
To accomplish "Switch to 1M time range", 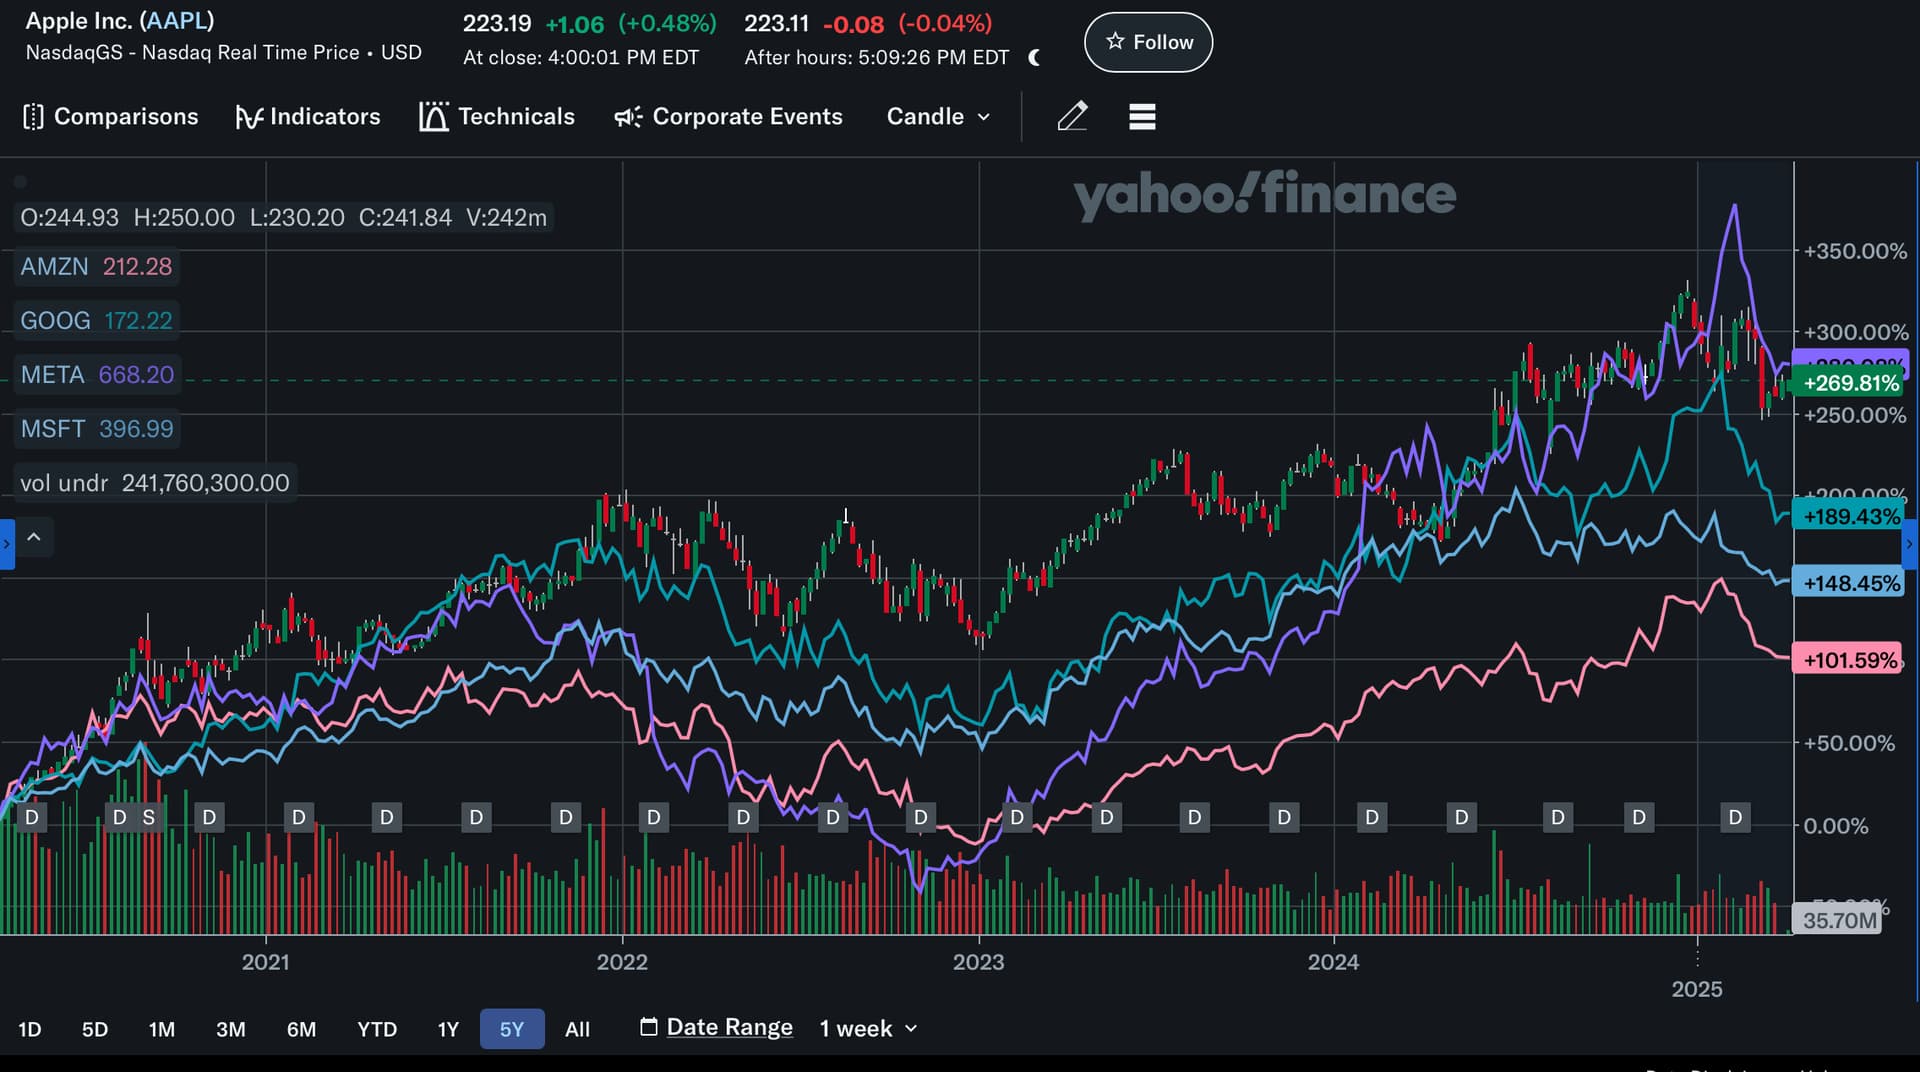I will 162,1029.
